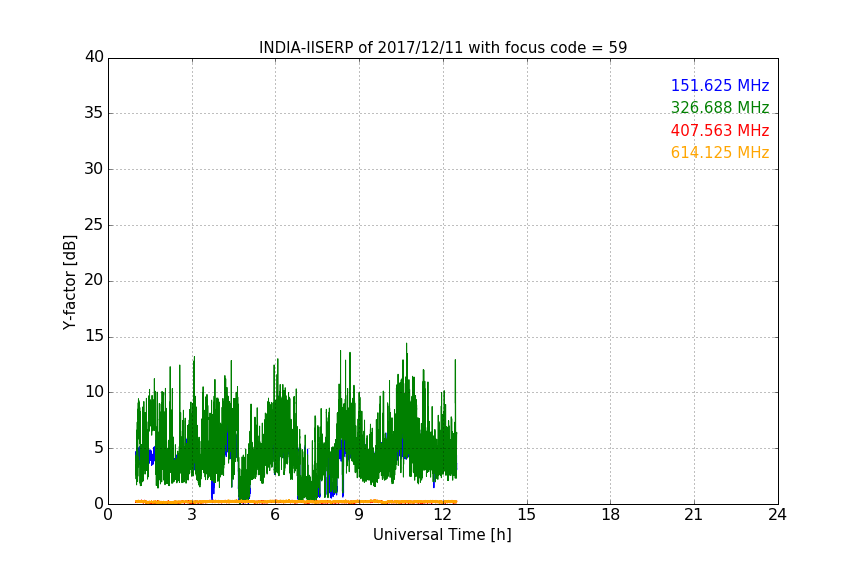Click the plot title INDIA-IISERP of 2017/12/11
864x576 pixels.
coord(443,48)
